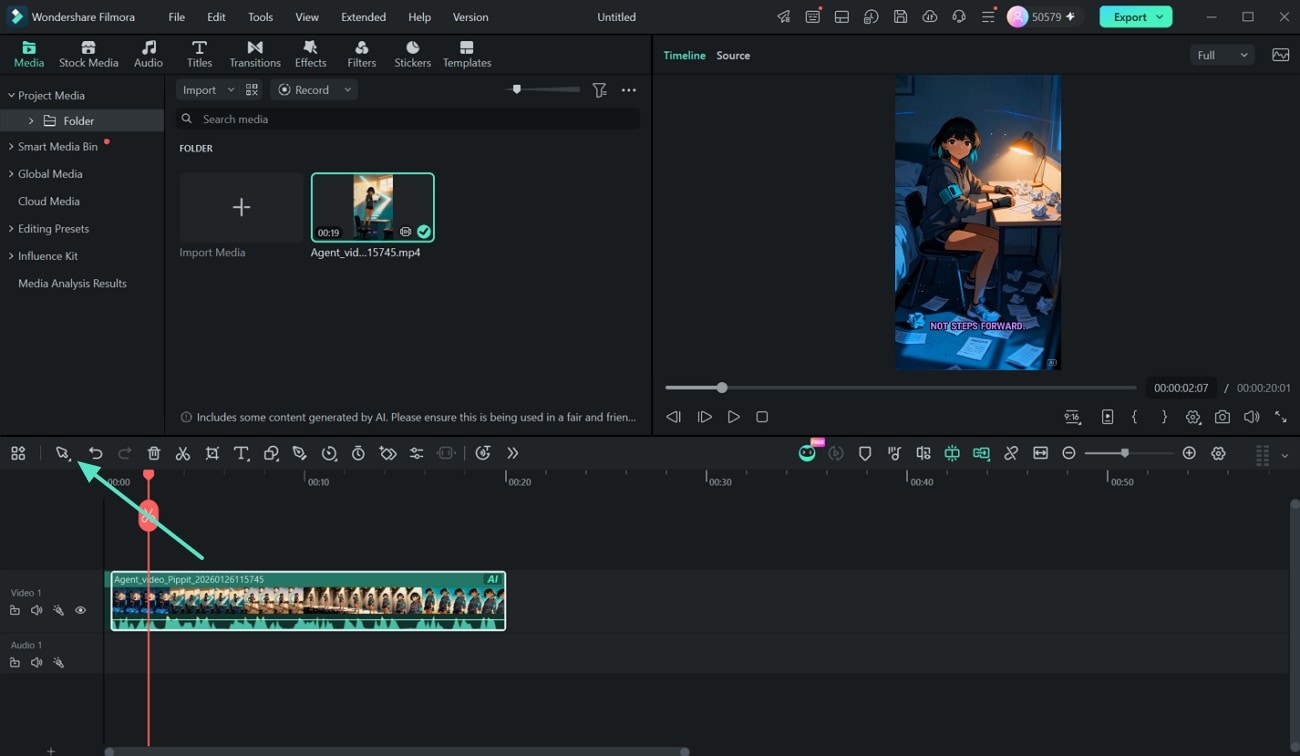Play the preview video
This screenshot has width=1300, height=756.
coord(734,417)
